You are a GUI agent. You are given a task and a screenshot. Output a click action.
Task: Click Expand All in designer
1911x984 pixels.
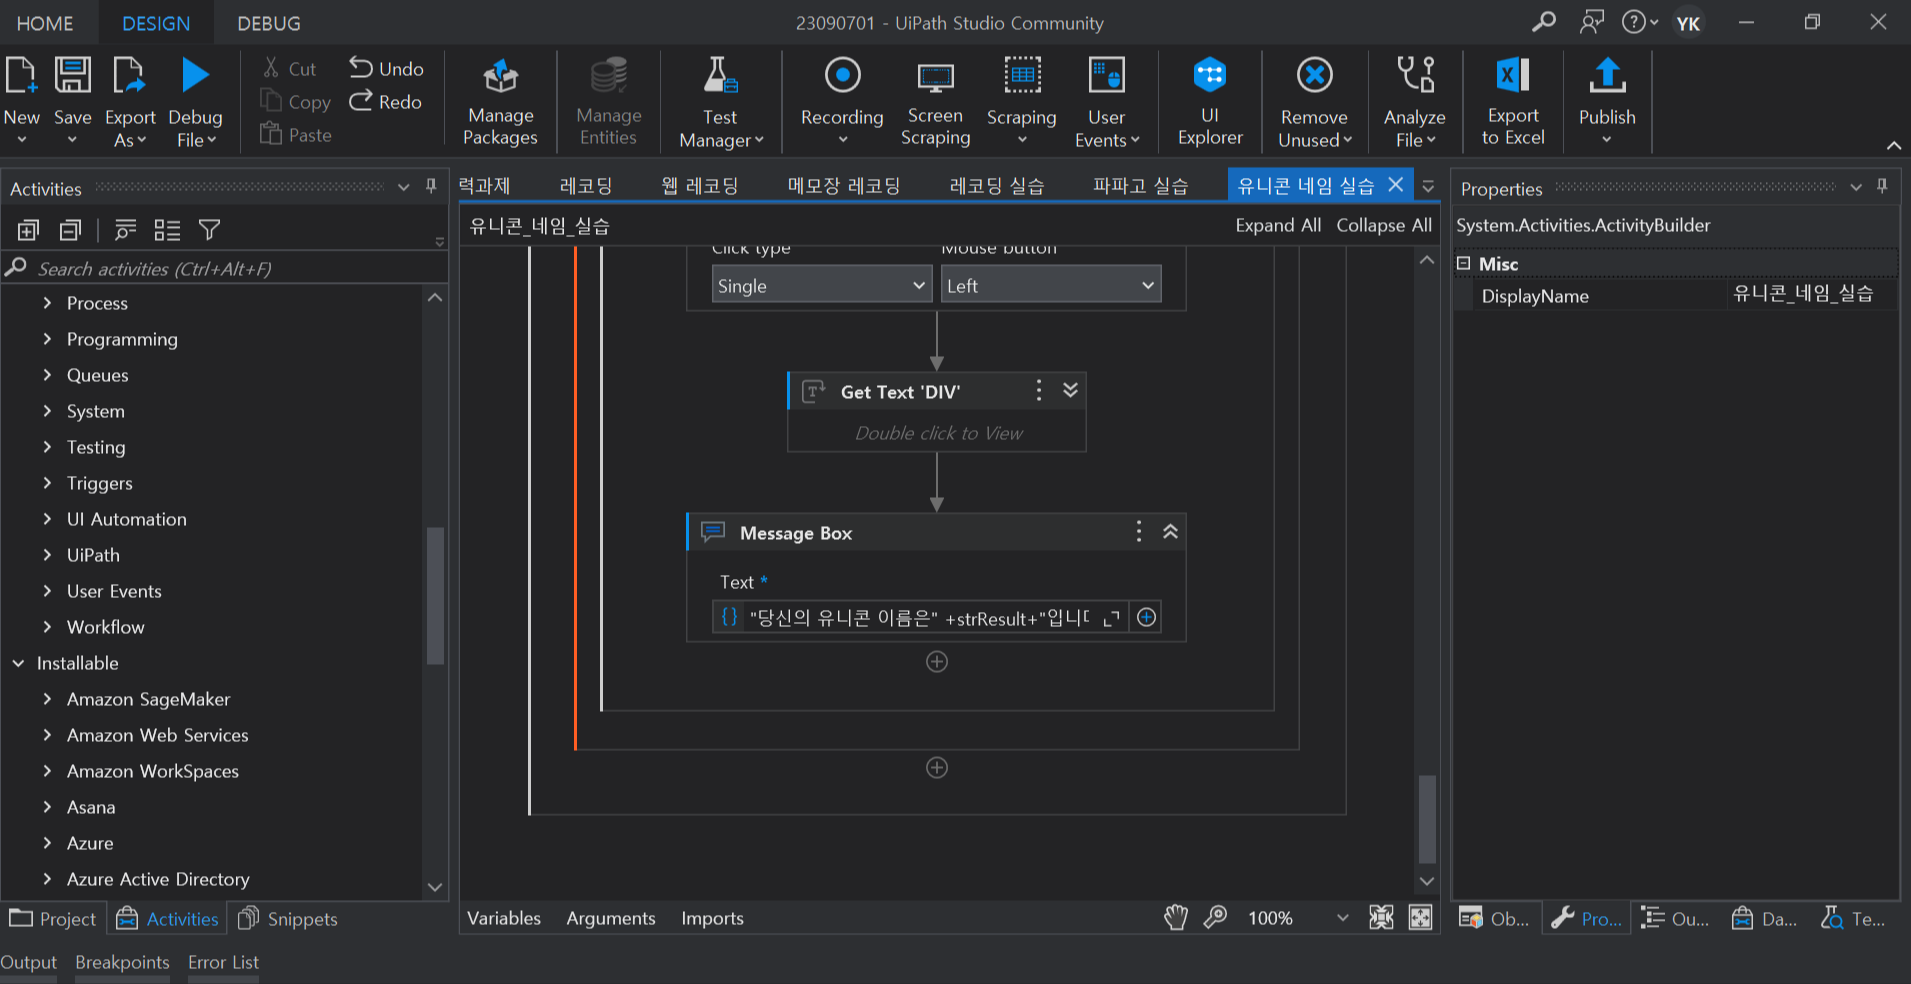coord(1278,225)
